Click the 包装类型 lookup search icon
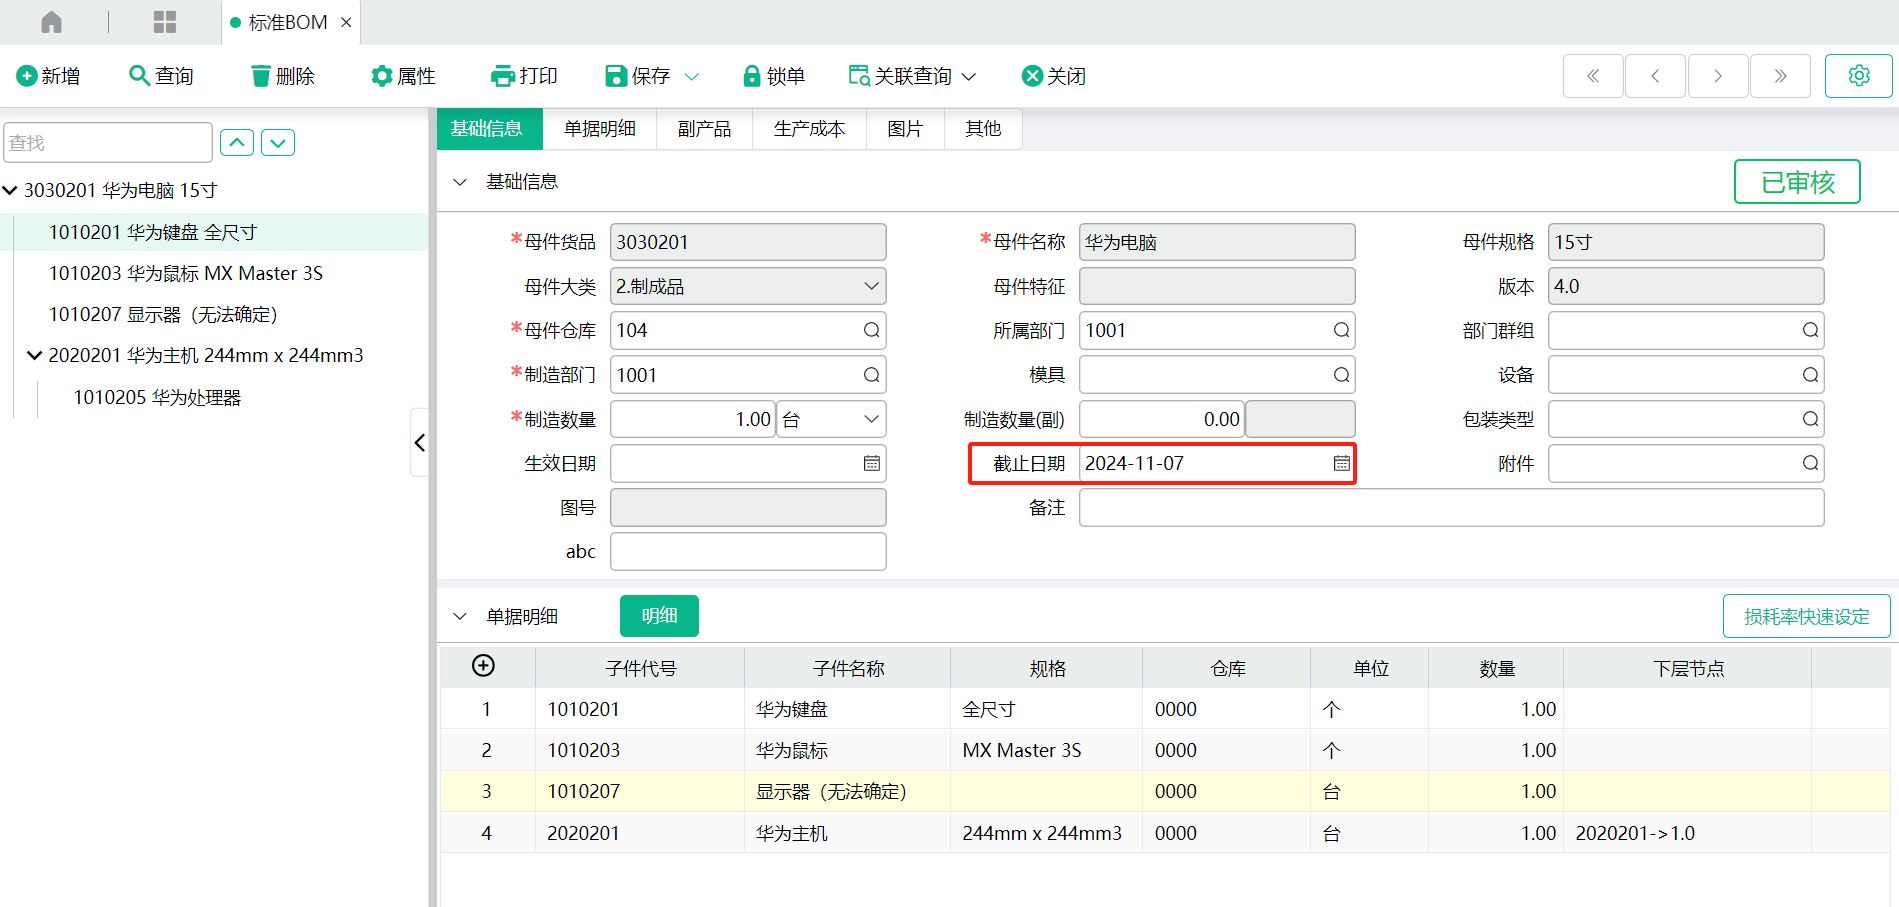 coord(1810,419)
